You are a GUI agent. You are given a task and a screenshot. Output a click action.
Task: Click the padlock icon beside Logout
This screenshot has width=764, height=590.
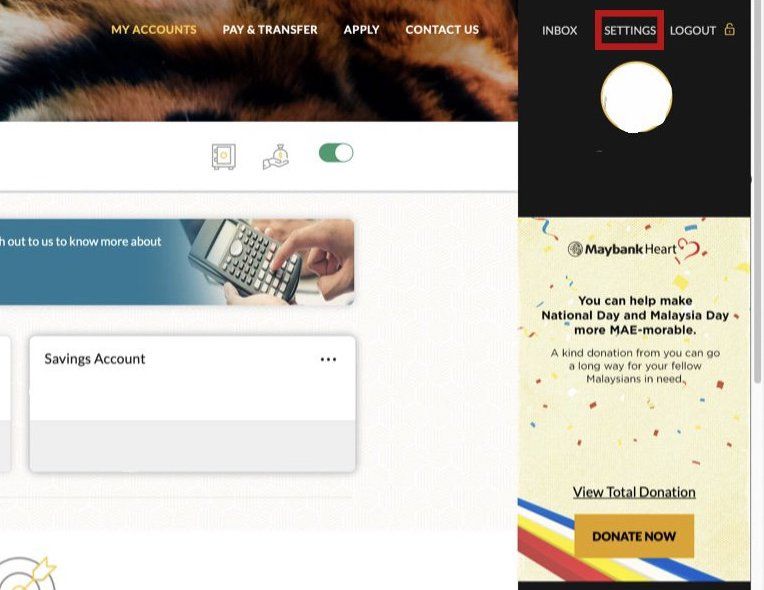tap(729, 29)
